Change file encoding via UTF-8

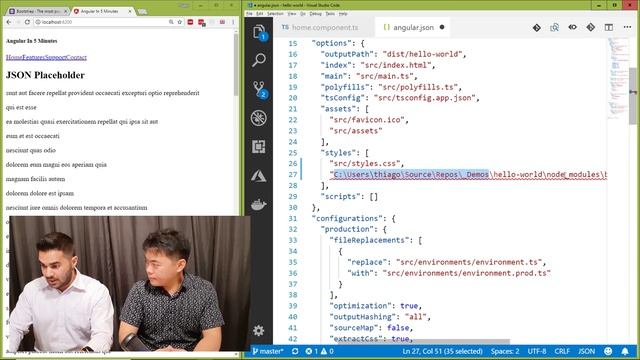537,351
